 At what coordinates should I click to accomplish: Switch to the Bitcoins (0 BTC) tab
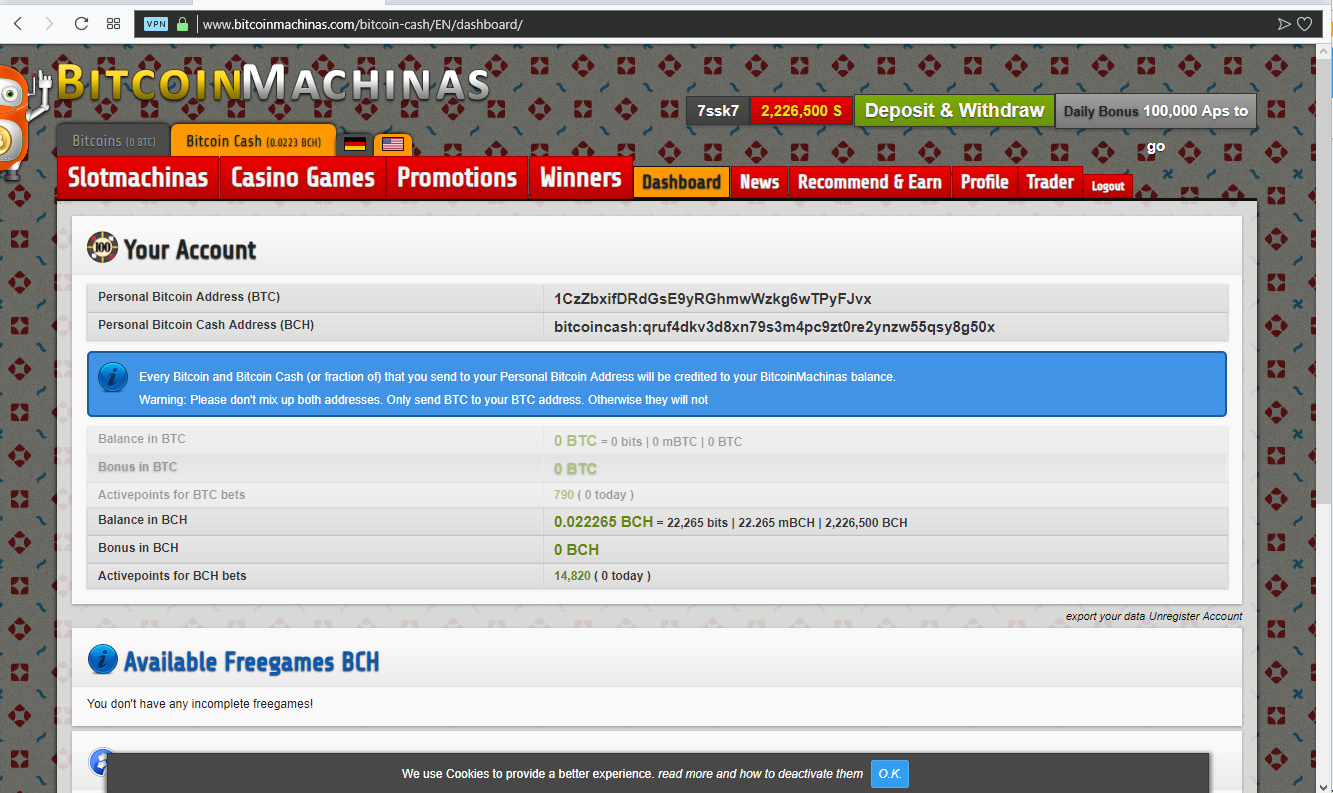point(114,141)
